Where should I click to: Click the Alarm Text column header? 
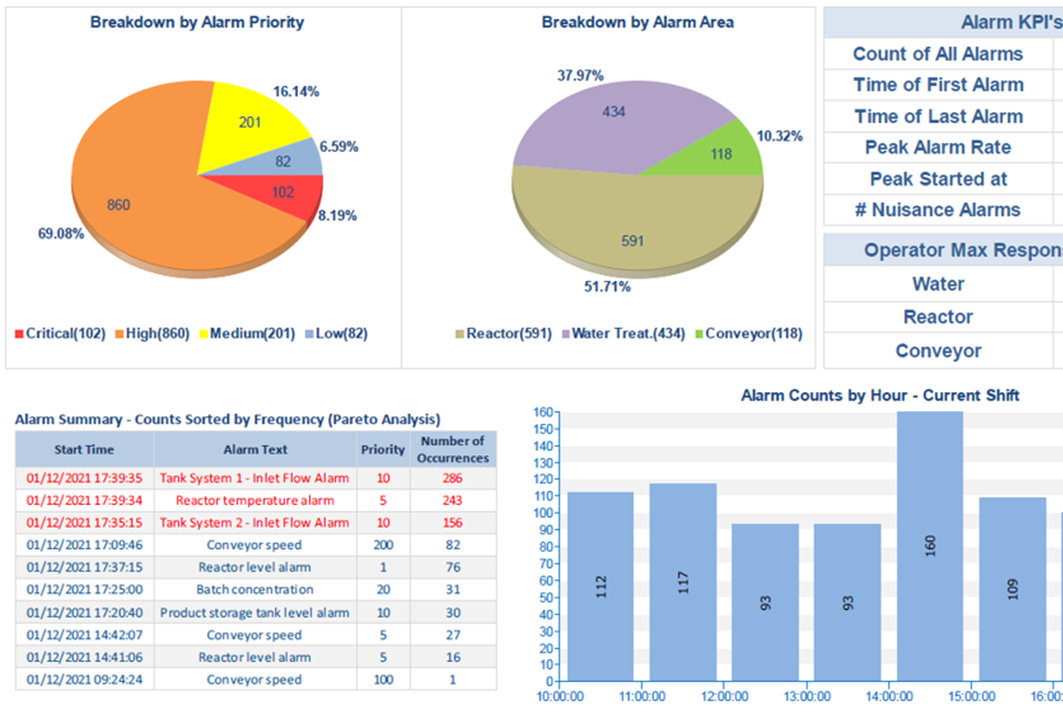(256, 449)
